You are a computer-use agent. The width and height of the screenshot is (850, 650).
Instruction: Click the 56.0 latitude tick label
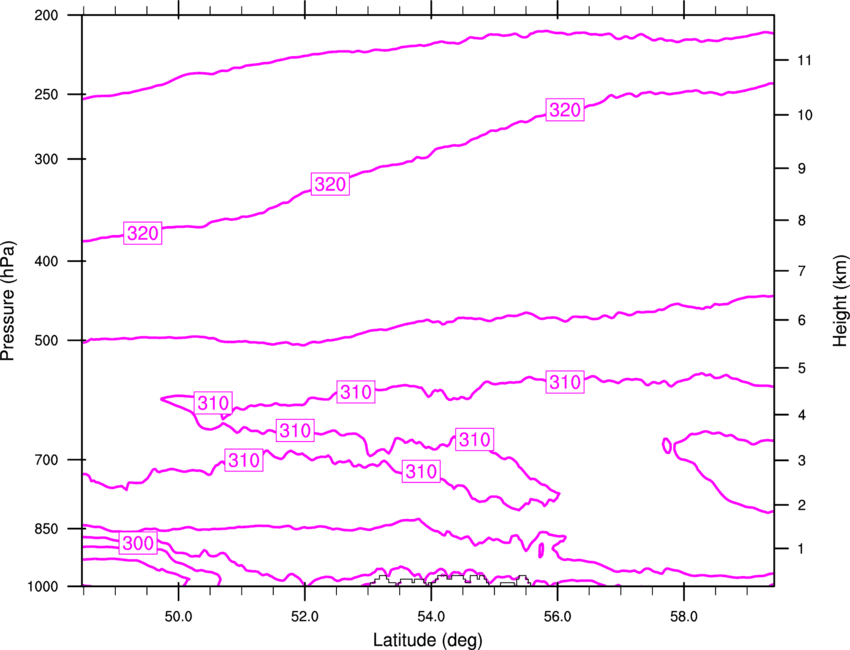557,617
